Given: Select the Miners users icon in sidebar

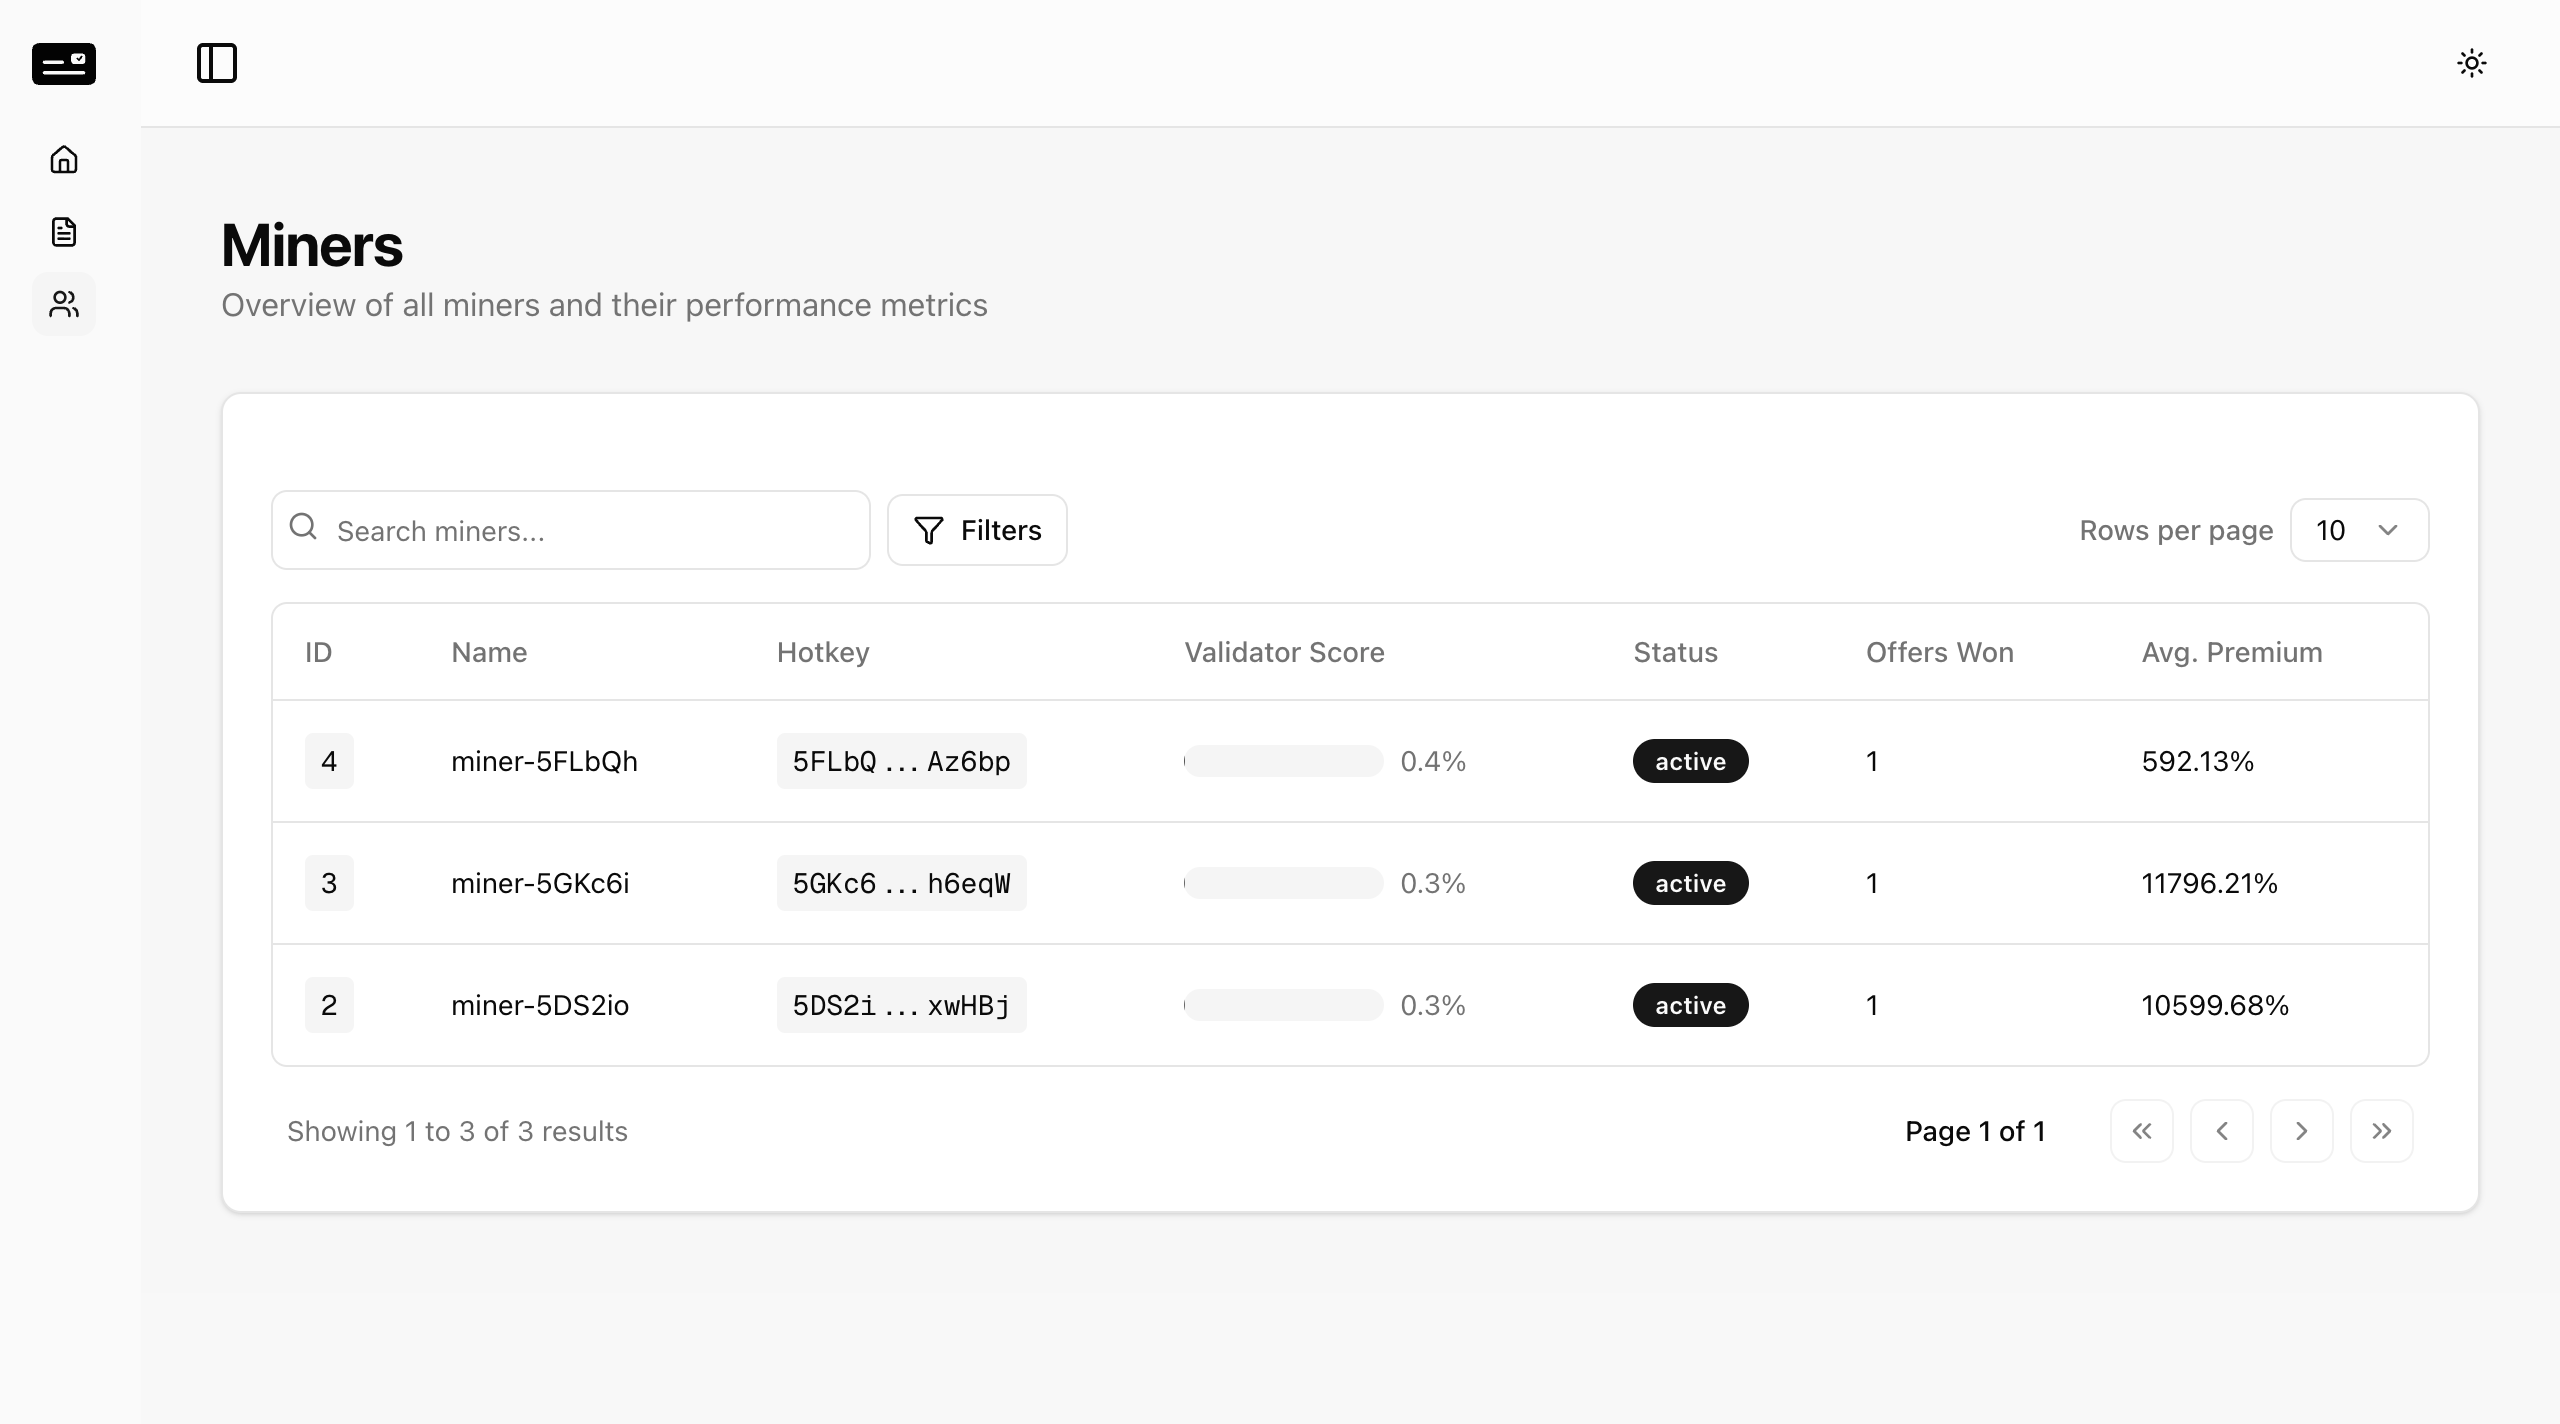Looking at the screenshot, I should (x=64, y=304).
